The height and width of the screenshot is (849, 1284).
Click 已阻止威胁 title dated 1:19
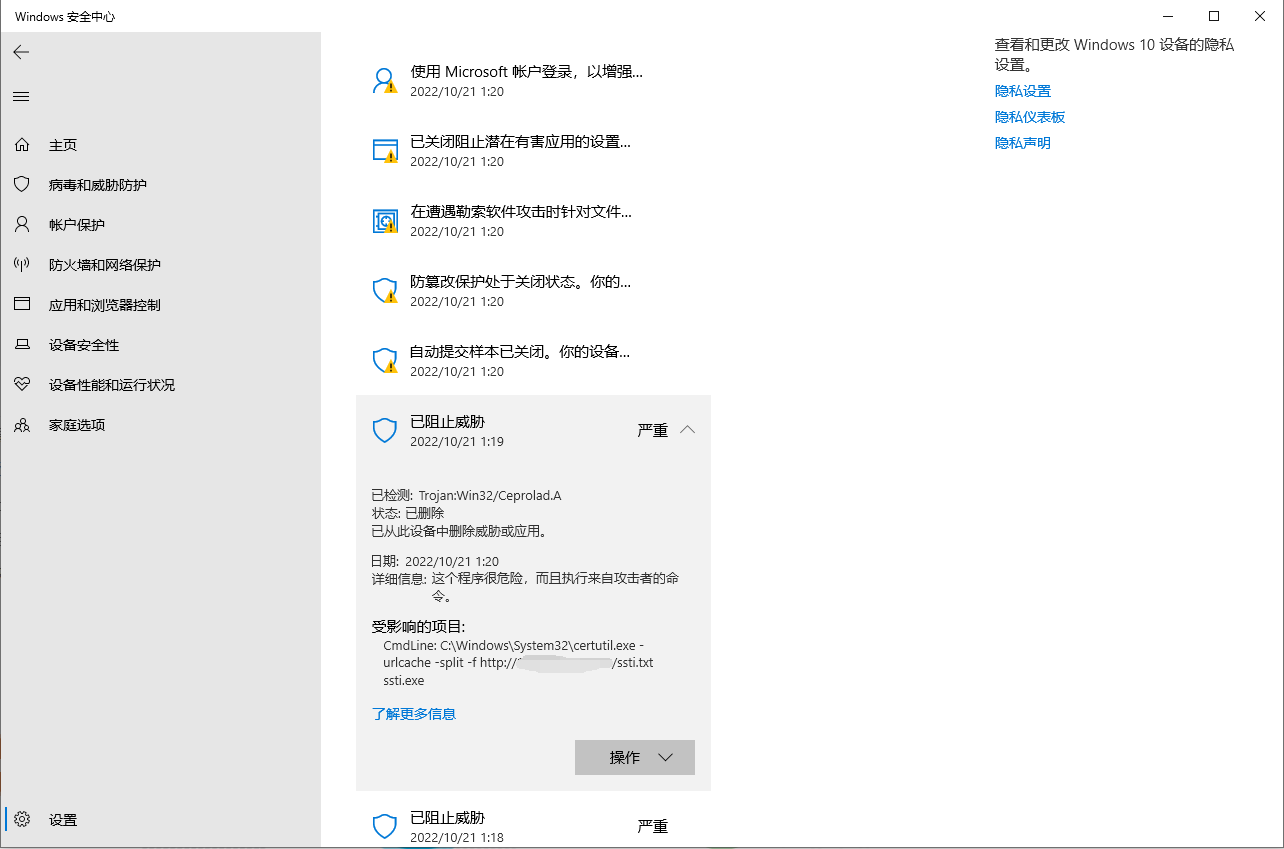point(447,422)
